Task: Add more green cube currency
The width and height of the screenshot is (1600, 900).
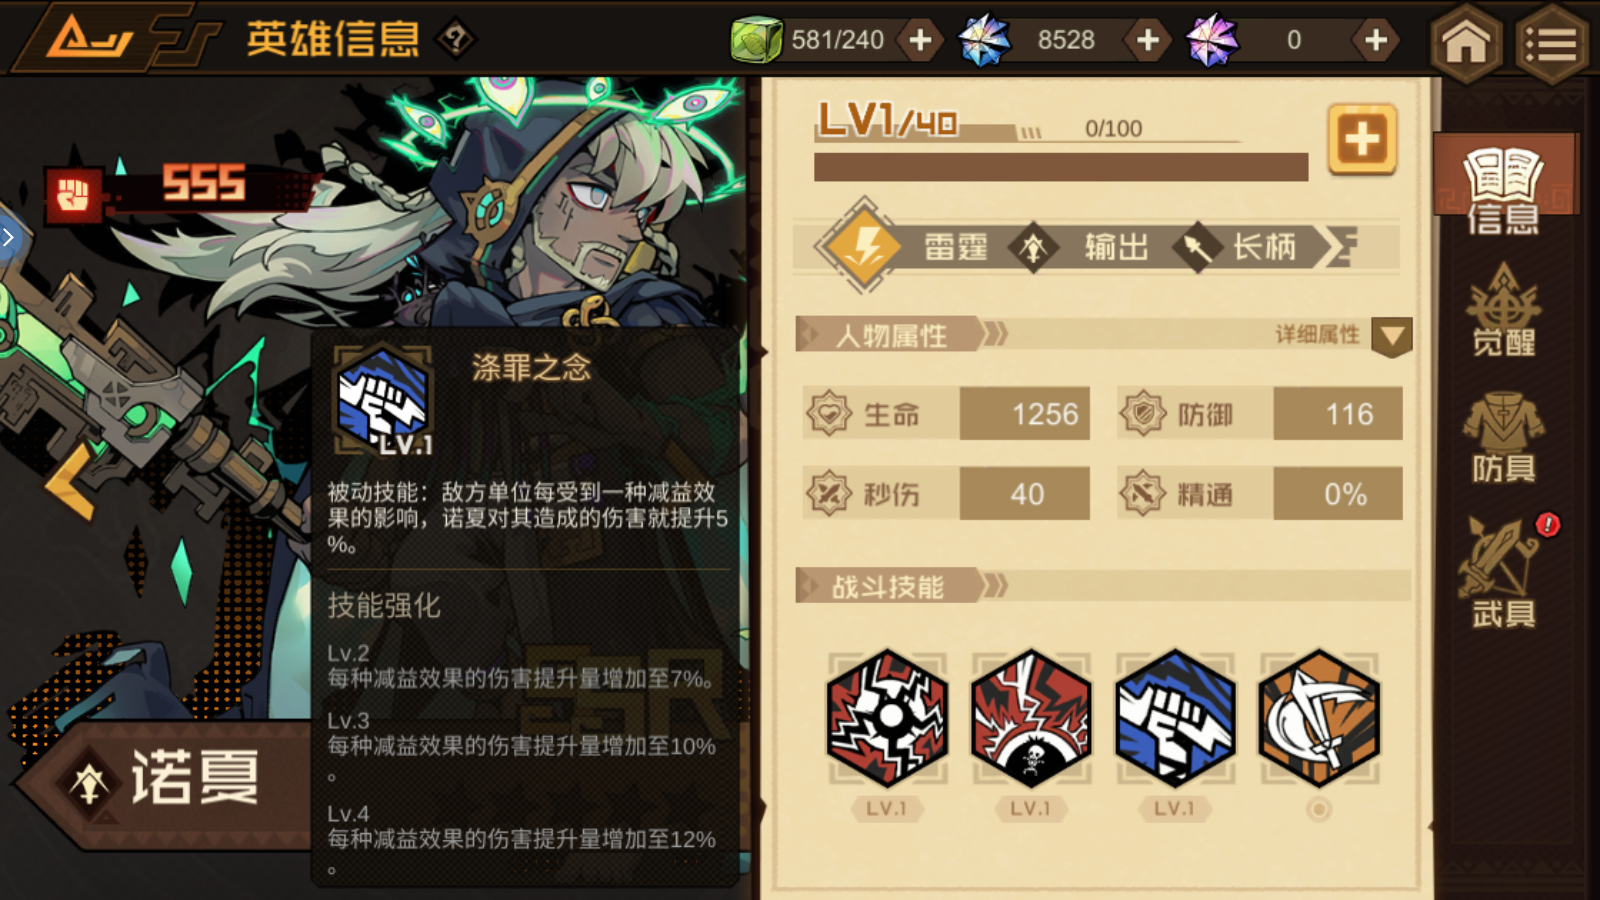Action: [x=921, y=40]
